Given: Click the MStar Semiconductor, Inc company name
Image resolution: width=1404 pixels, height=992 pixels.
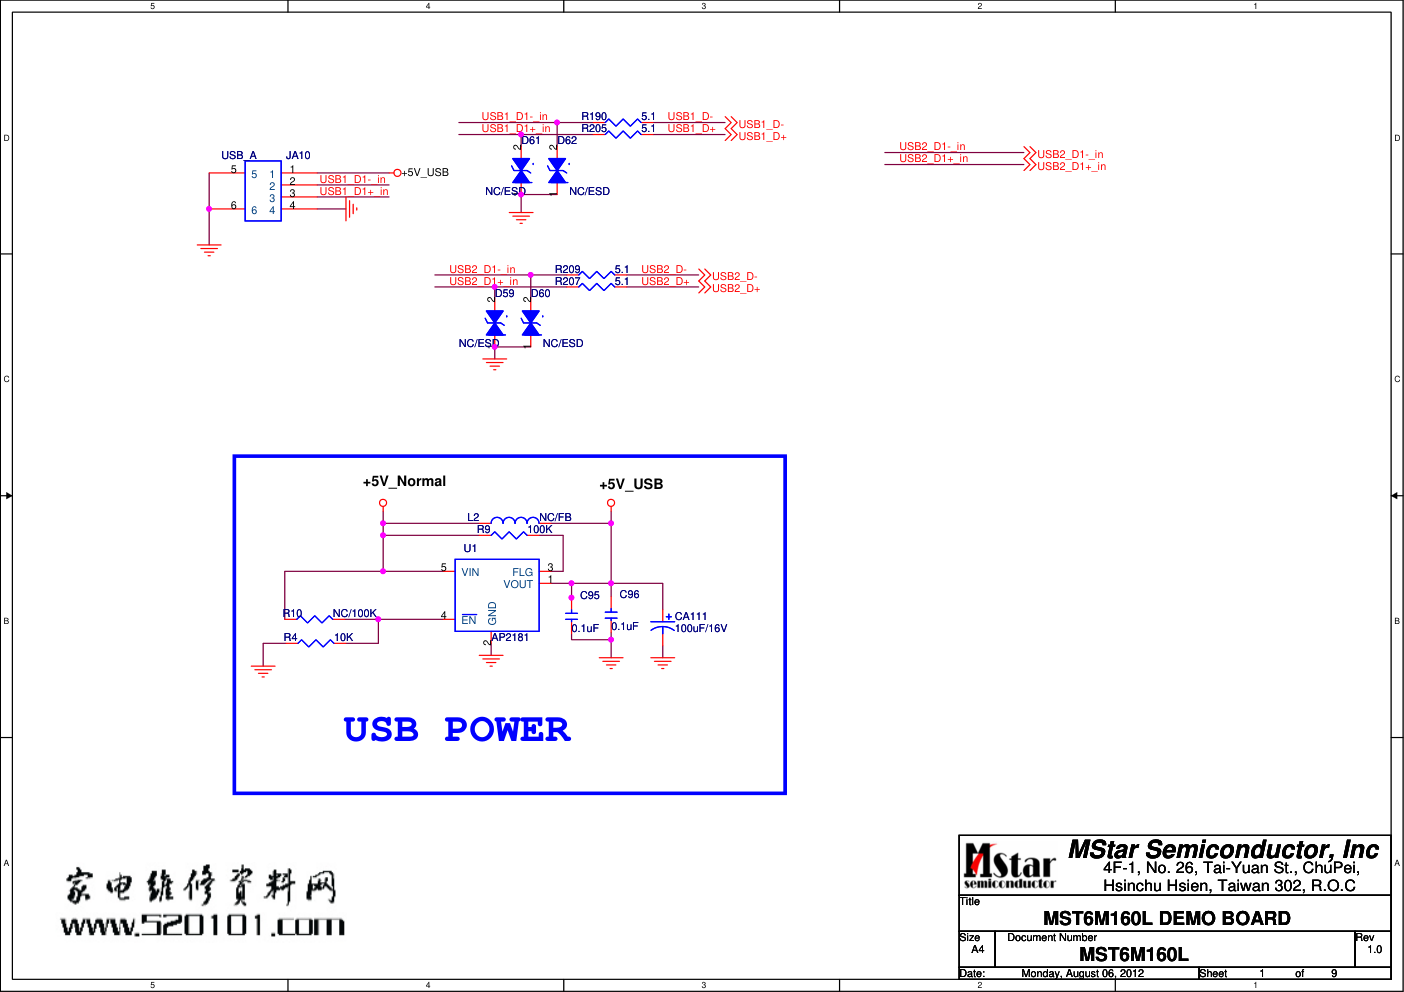Looking at the screenshot, I should click(1224, 849).
